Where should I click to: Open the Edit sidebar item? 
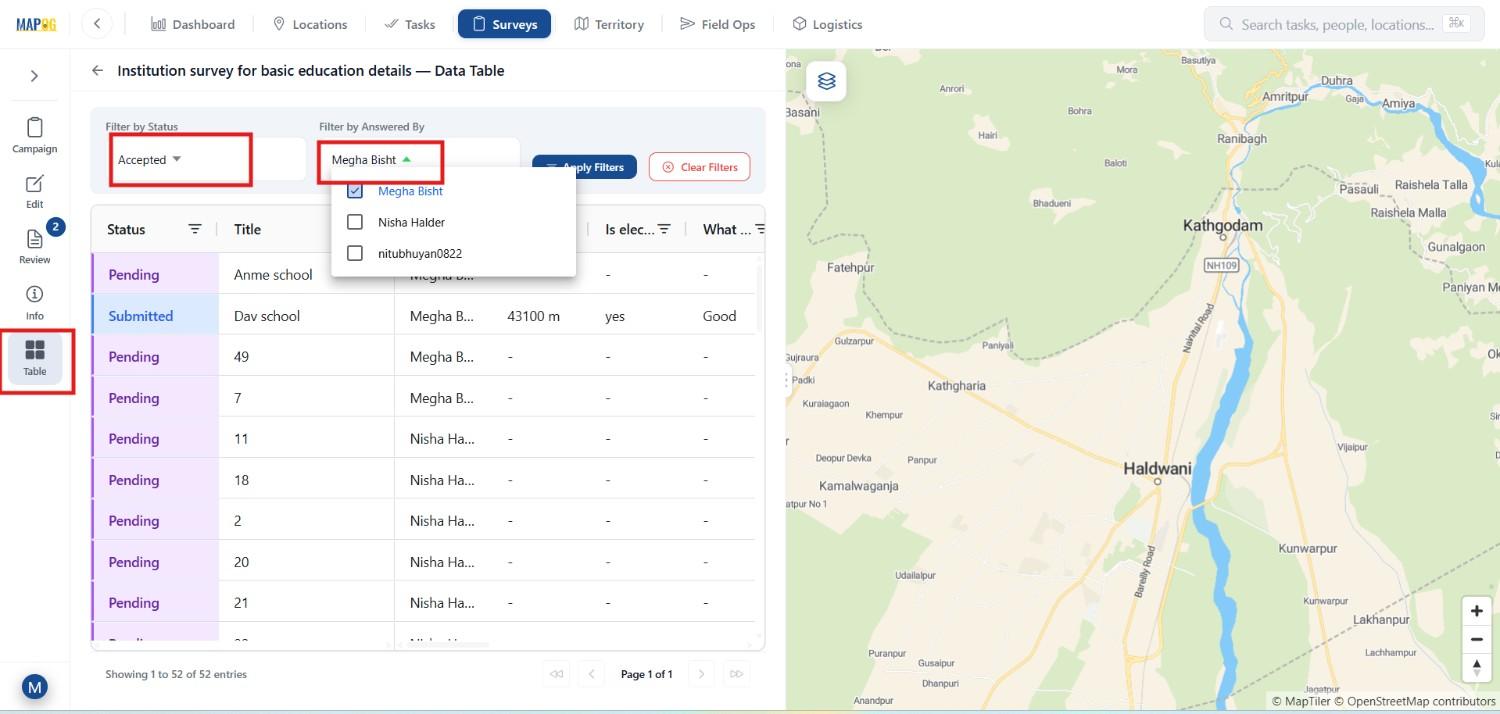[35, 191]
